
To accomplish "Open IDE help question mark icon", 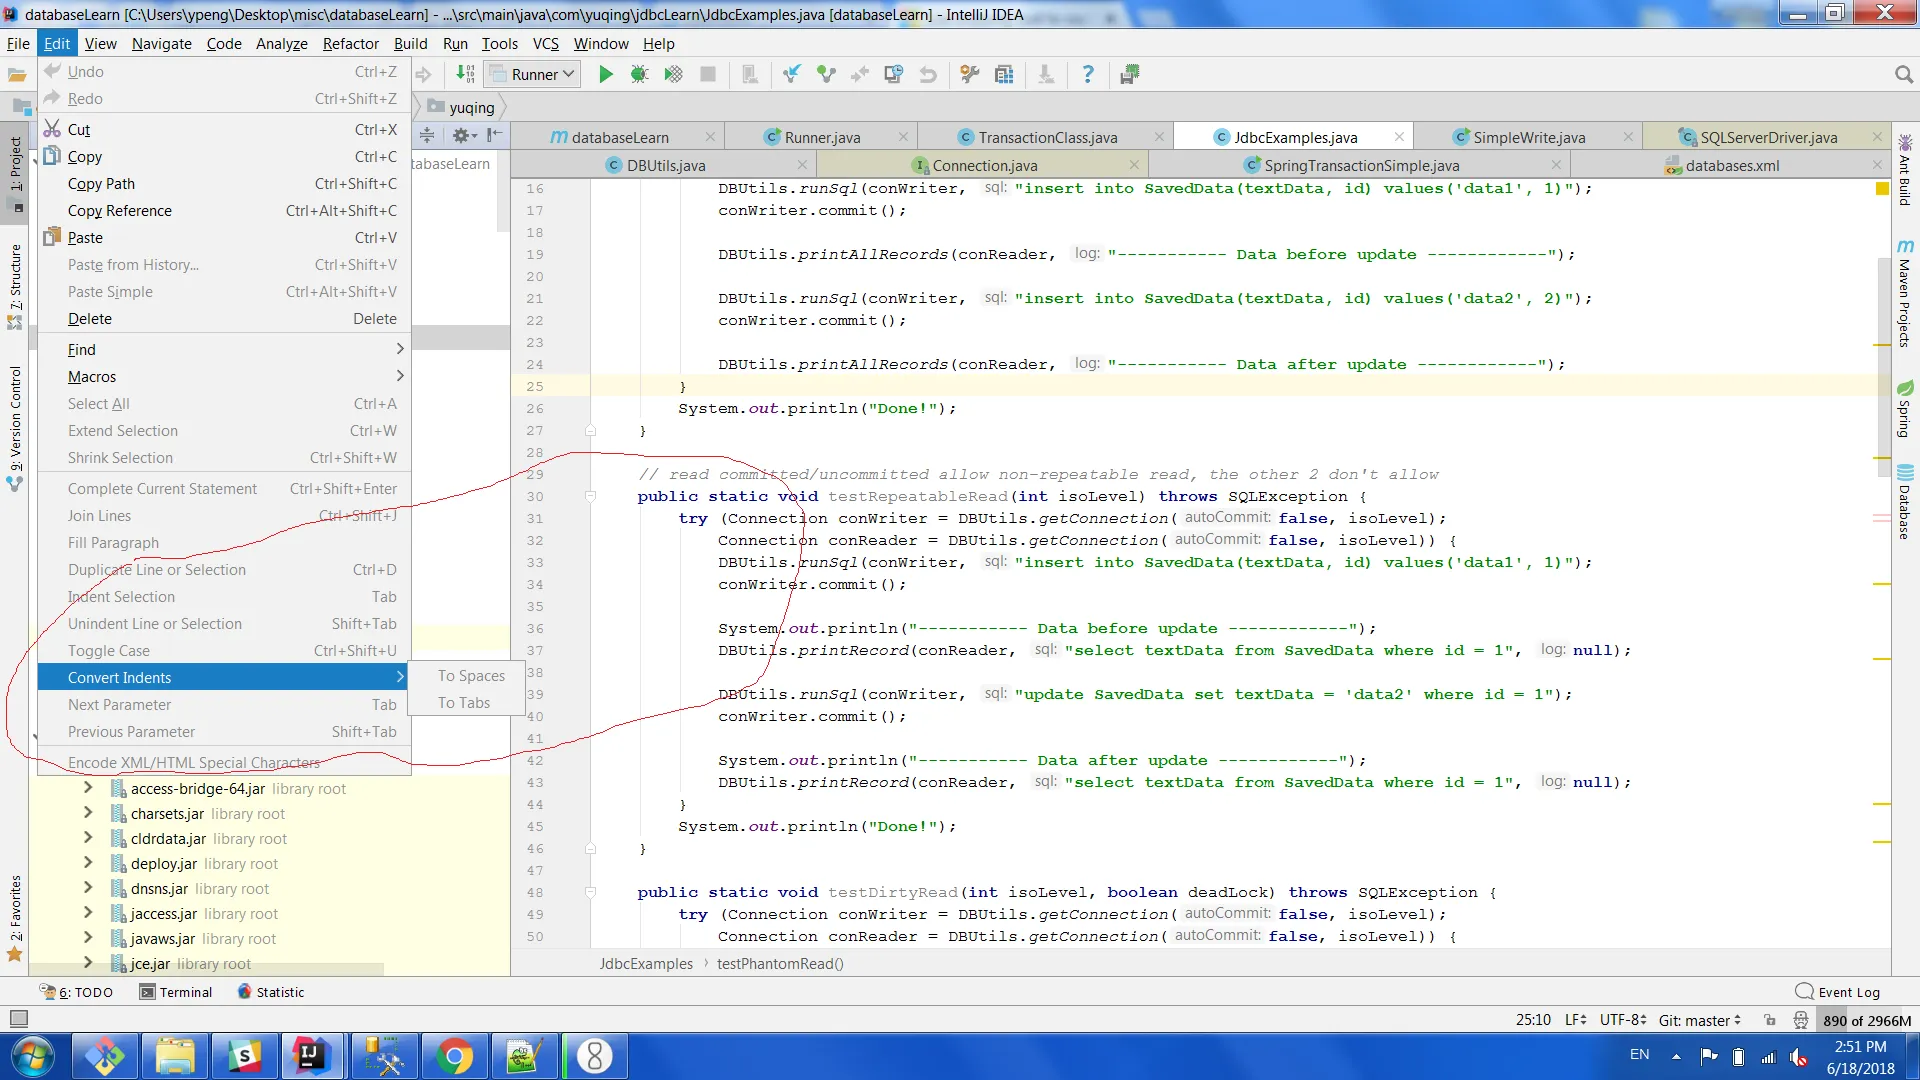I will 1088,75.
